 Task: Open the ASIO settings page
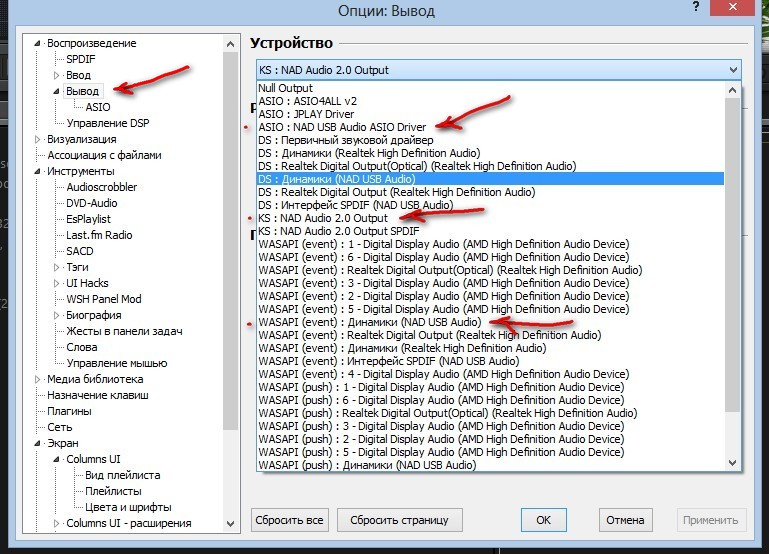click(x=98, y=107)
